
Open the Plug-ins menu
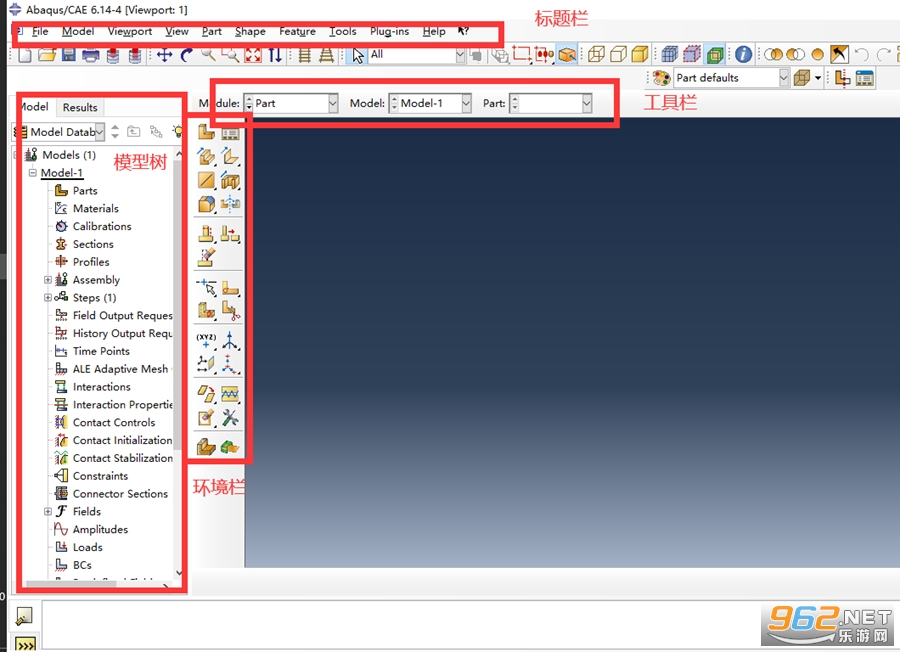(x=389, y=32)
